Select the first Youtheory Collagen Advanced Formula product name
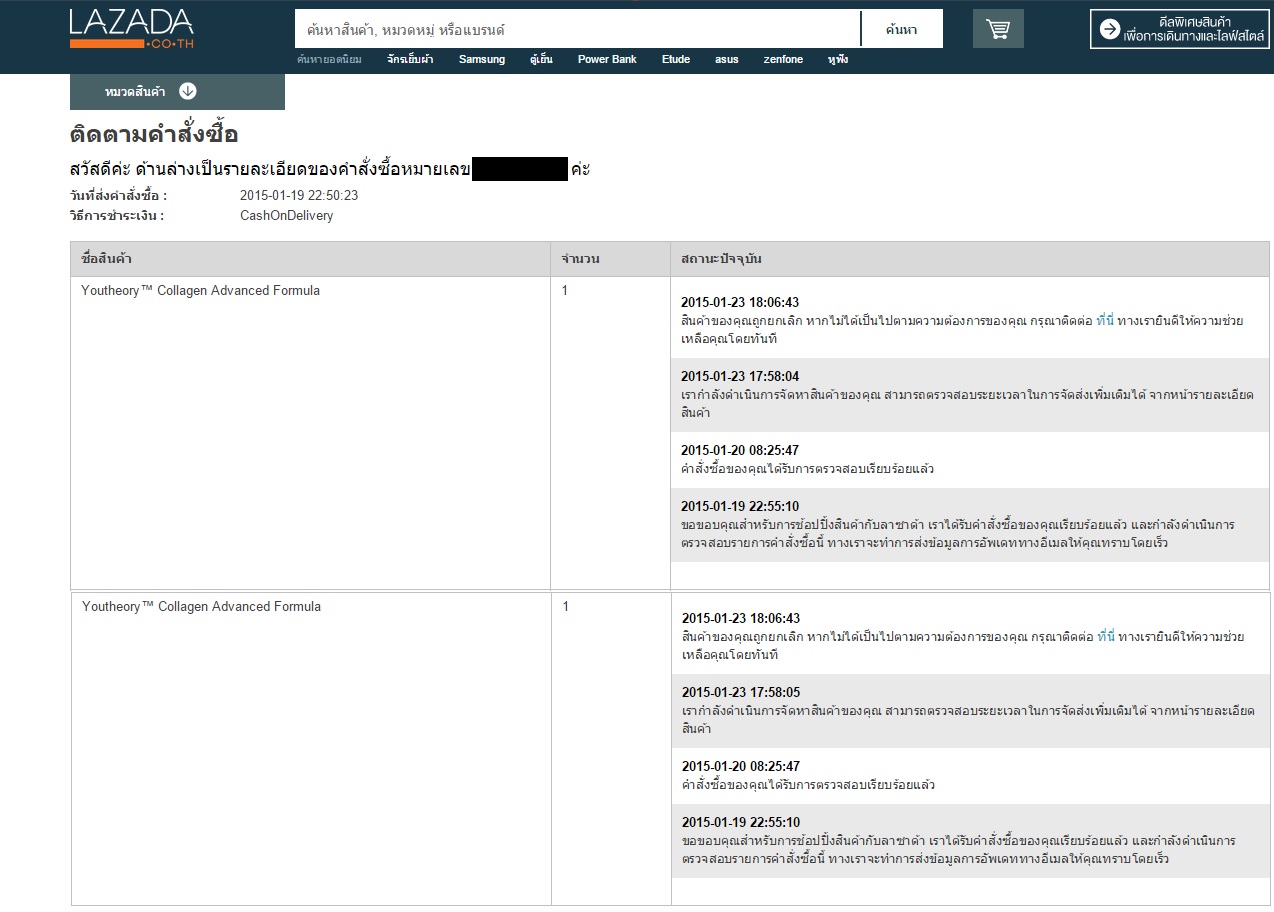Screen dimensions: 1274x912 [x=200, y=291]
